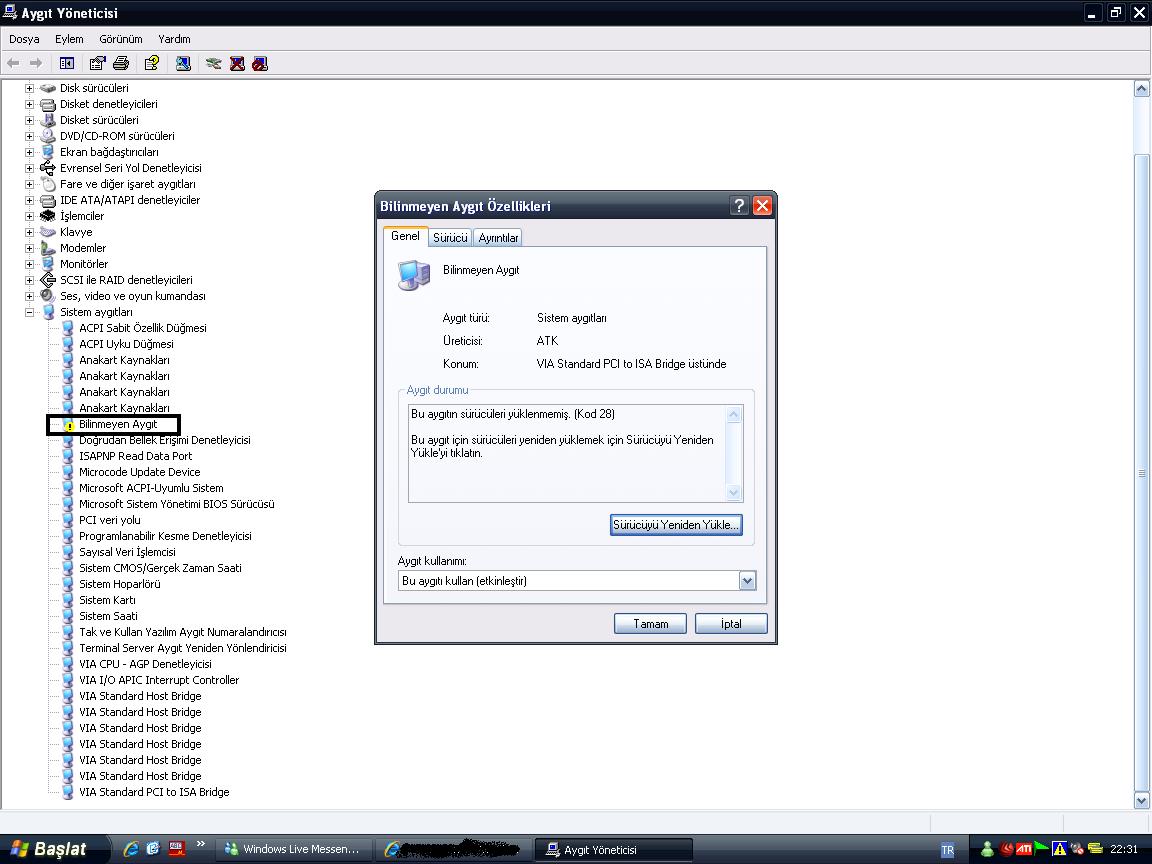Select Sistem Hoparlörü in the tree
This screenshot has width=1152, height=864.
120,584
